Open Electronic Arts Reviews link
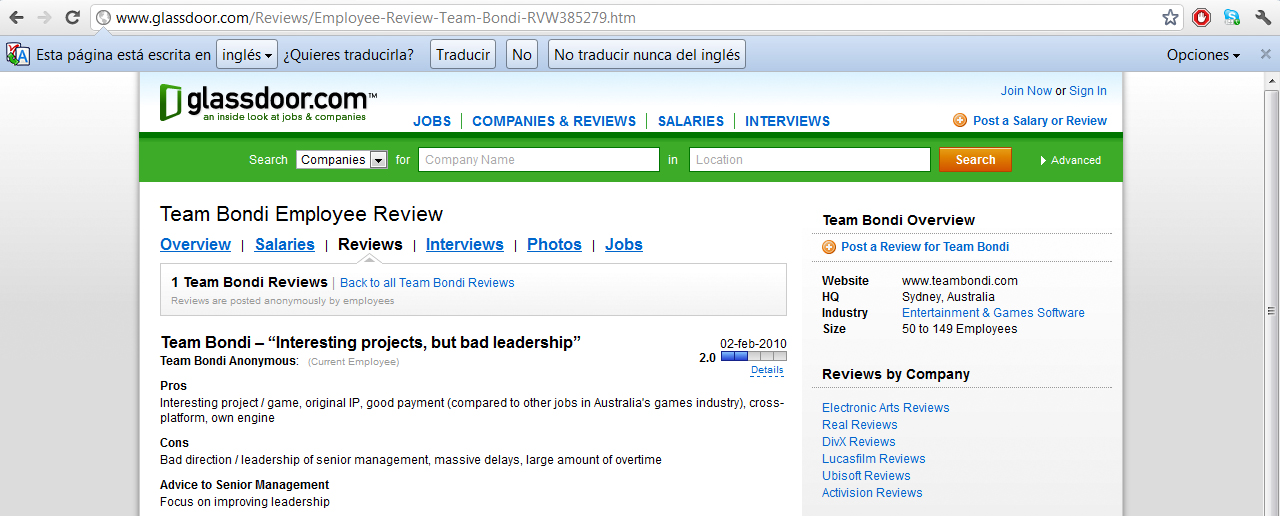 [886, 408]
